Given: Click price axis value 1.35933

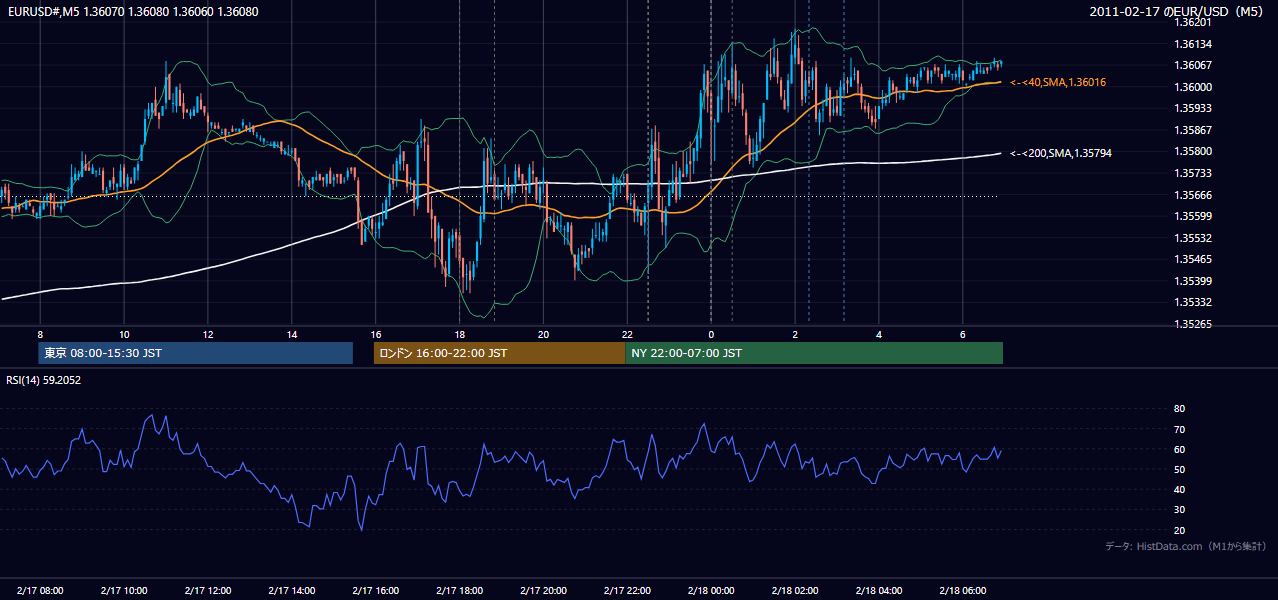Looking at the screenshot, I should pyautogui.click(x=1193, y=108).
